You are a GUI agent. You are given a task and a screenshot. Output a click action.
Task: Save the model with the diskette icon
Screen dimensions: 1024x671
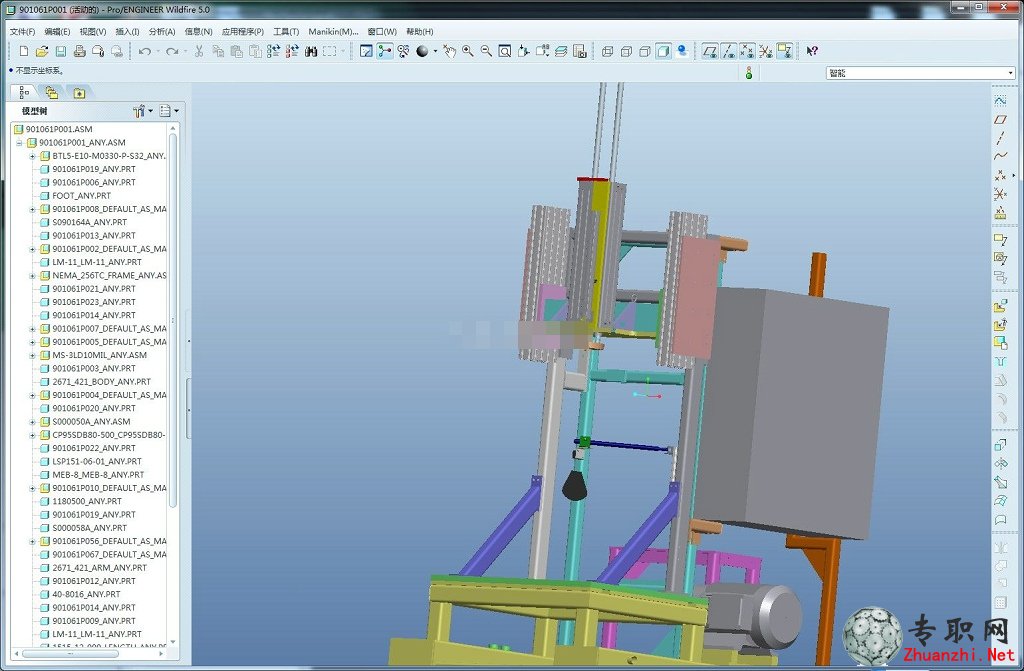point(61,51)
